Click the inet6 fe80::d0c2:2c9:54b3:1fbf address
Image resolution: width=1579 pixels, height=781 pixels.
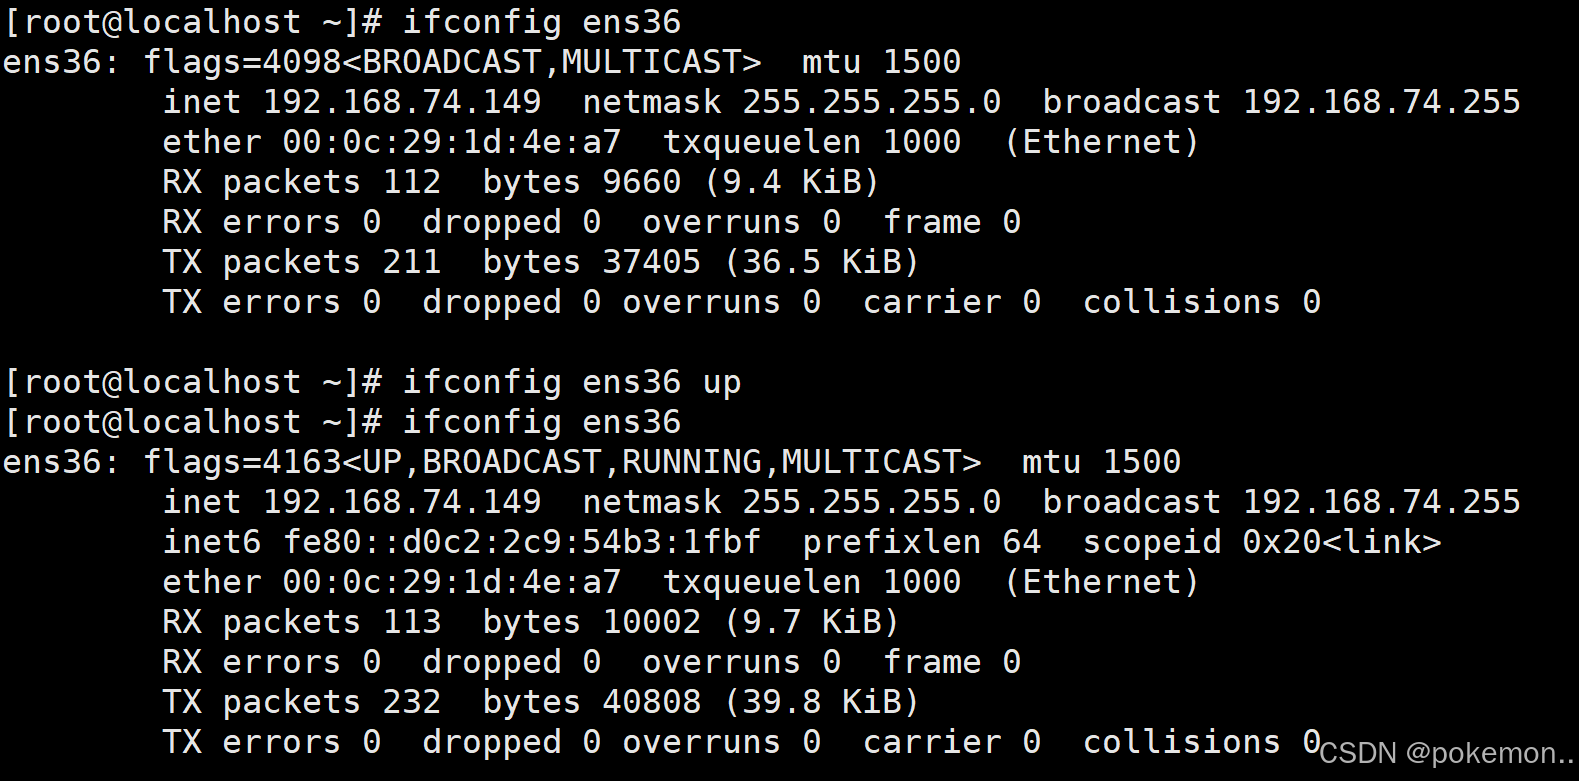coord(462,542)
